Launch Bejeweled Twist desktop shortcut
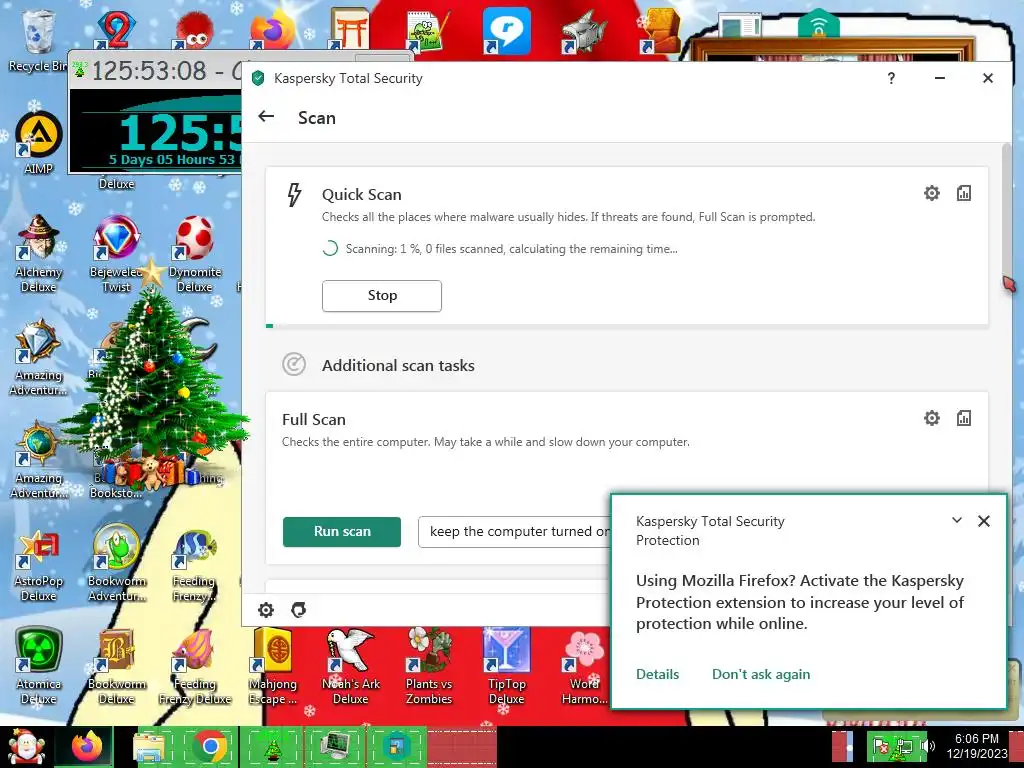 [116, 253]
